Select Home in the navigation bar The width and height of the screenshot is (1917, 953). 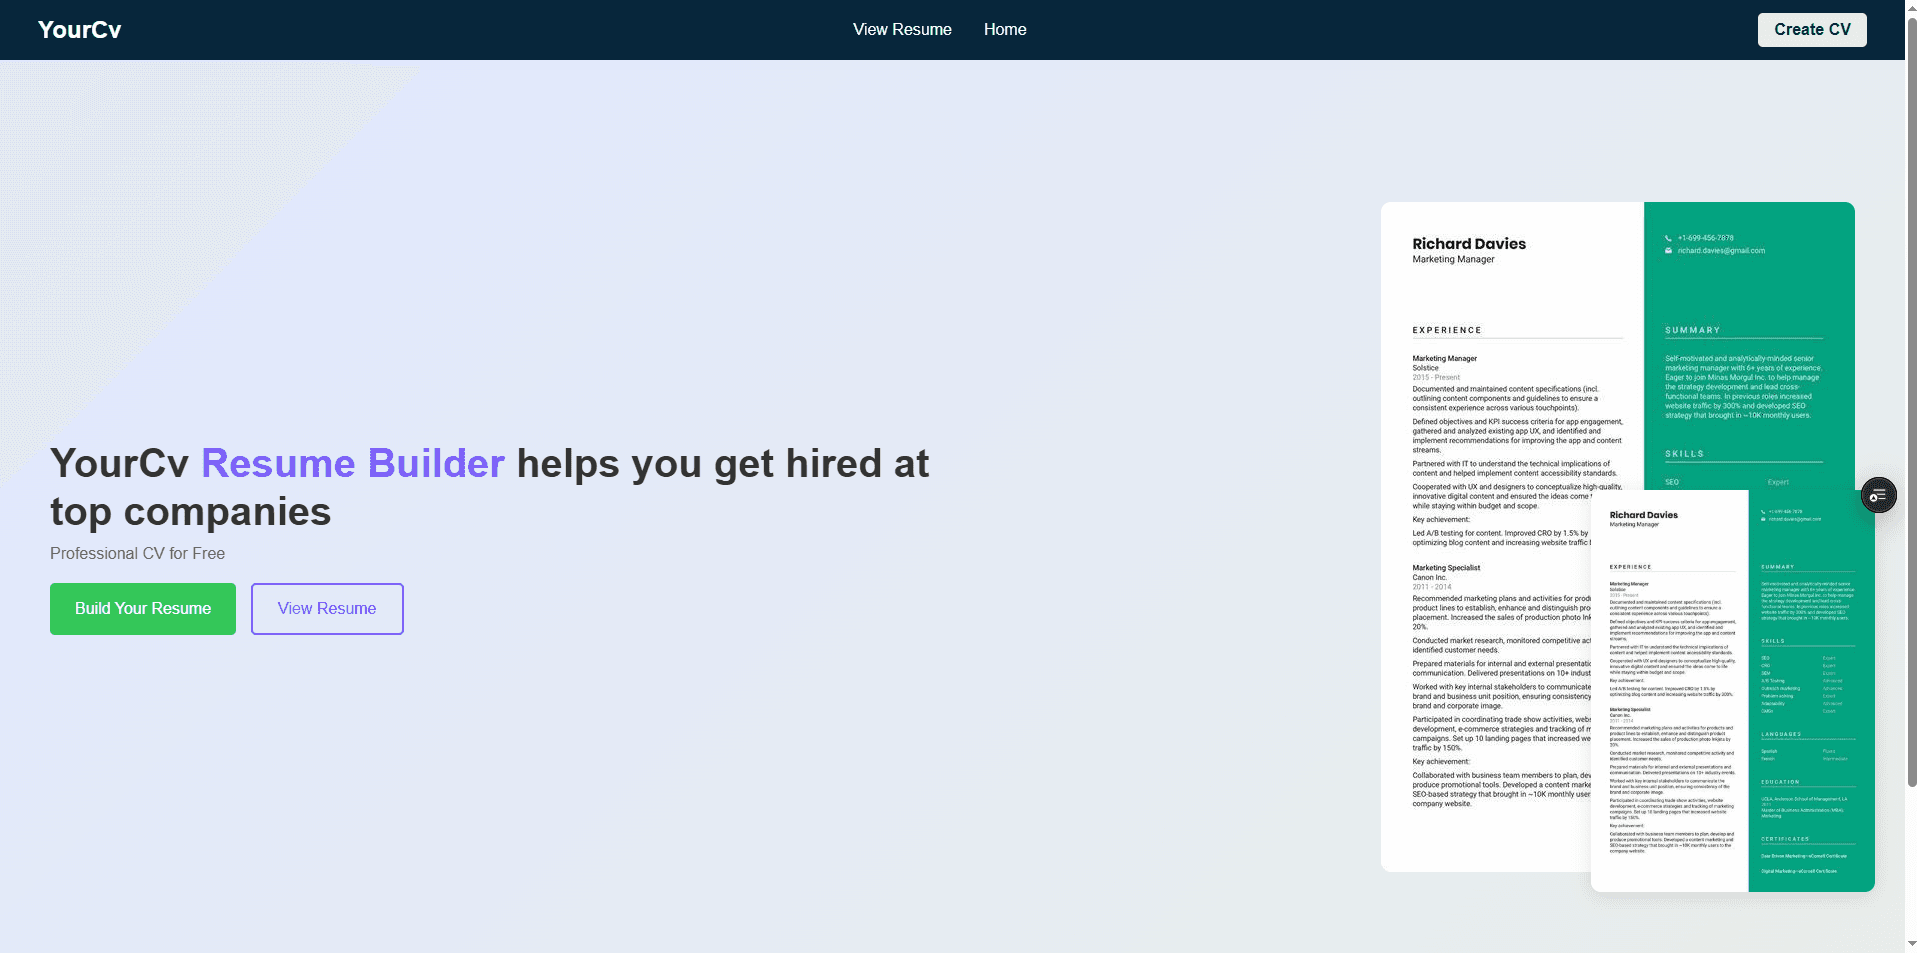click(x=1004, y=29)
